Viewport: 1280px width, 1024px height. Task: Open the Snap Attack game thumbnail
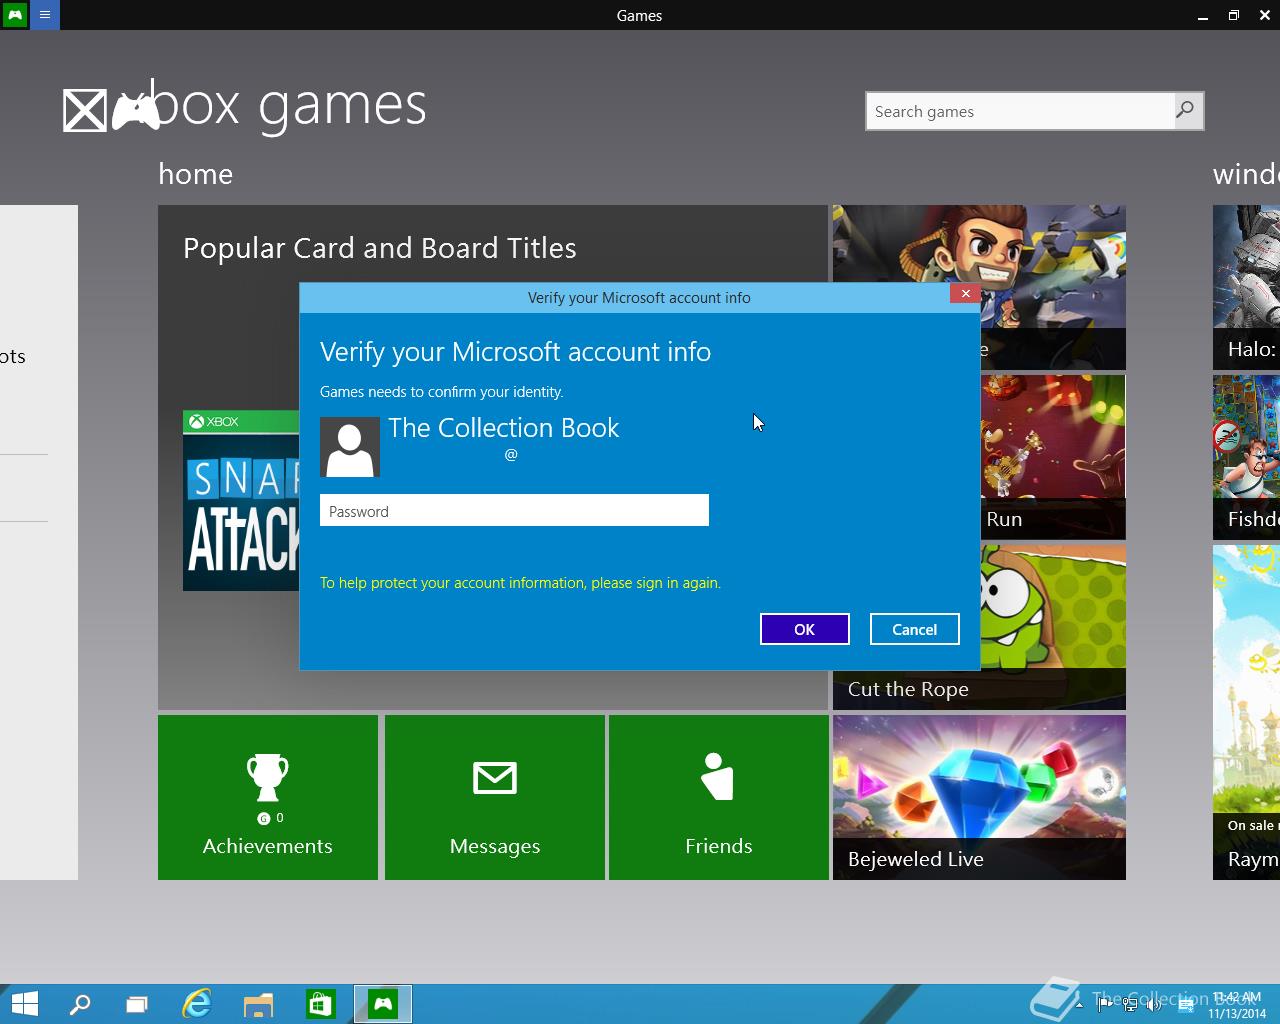241,500
